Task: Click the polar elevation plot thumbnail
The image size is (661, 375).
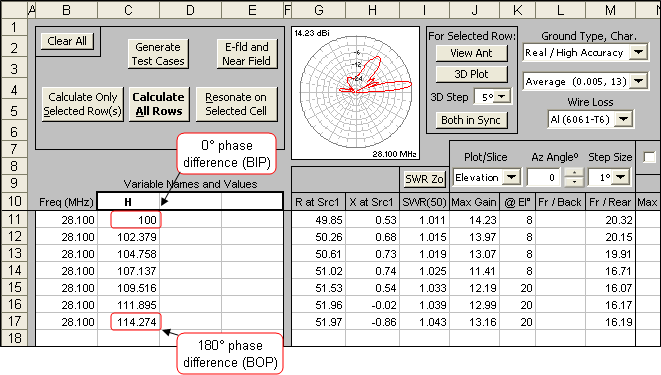Action: (355, 93)
